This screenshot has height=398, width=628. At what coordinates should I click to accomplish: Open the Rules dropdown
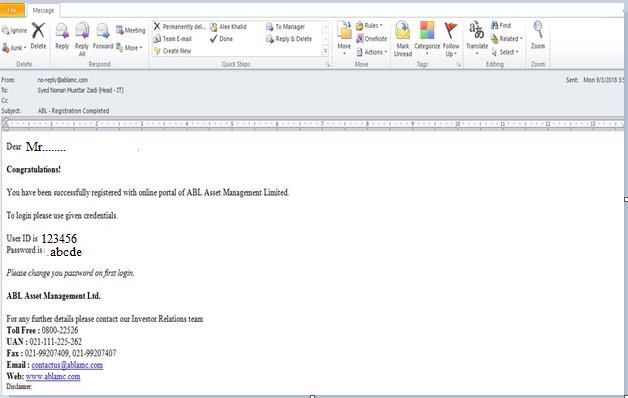click(x=369, y=26)
